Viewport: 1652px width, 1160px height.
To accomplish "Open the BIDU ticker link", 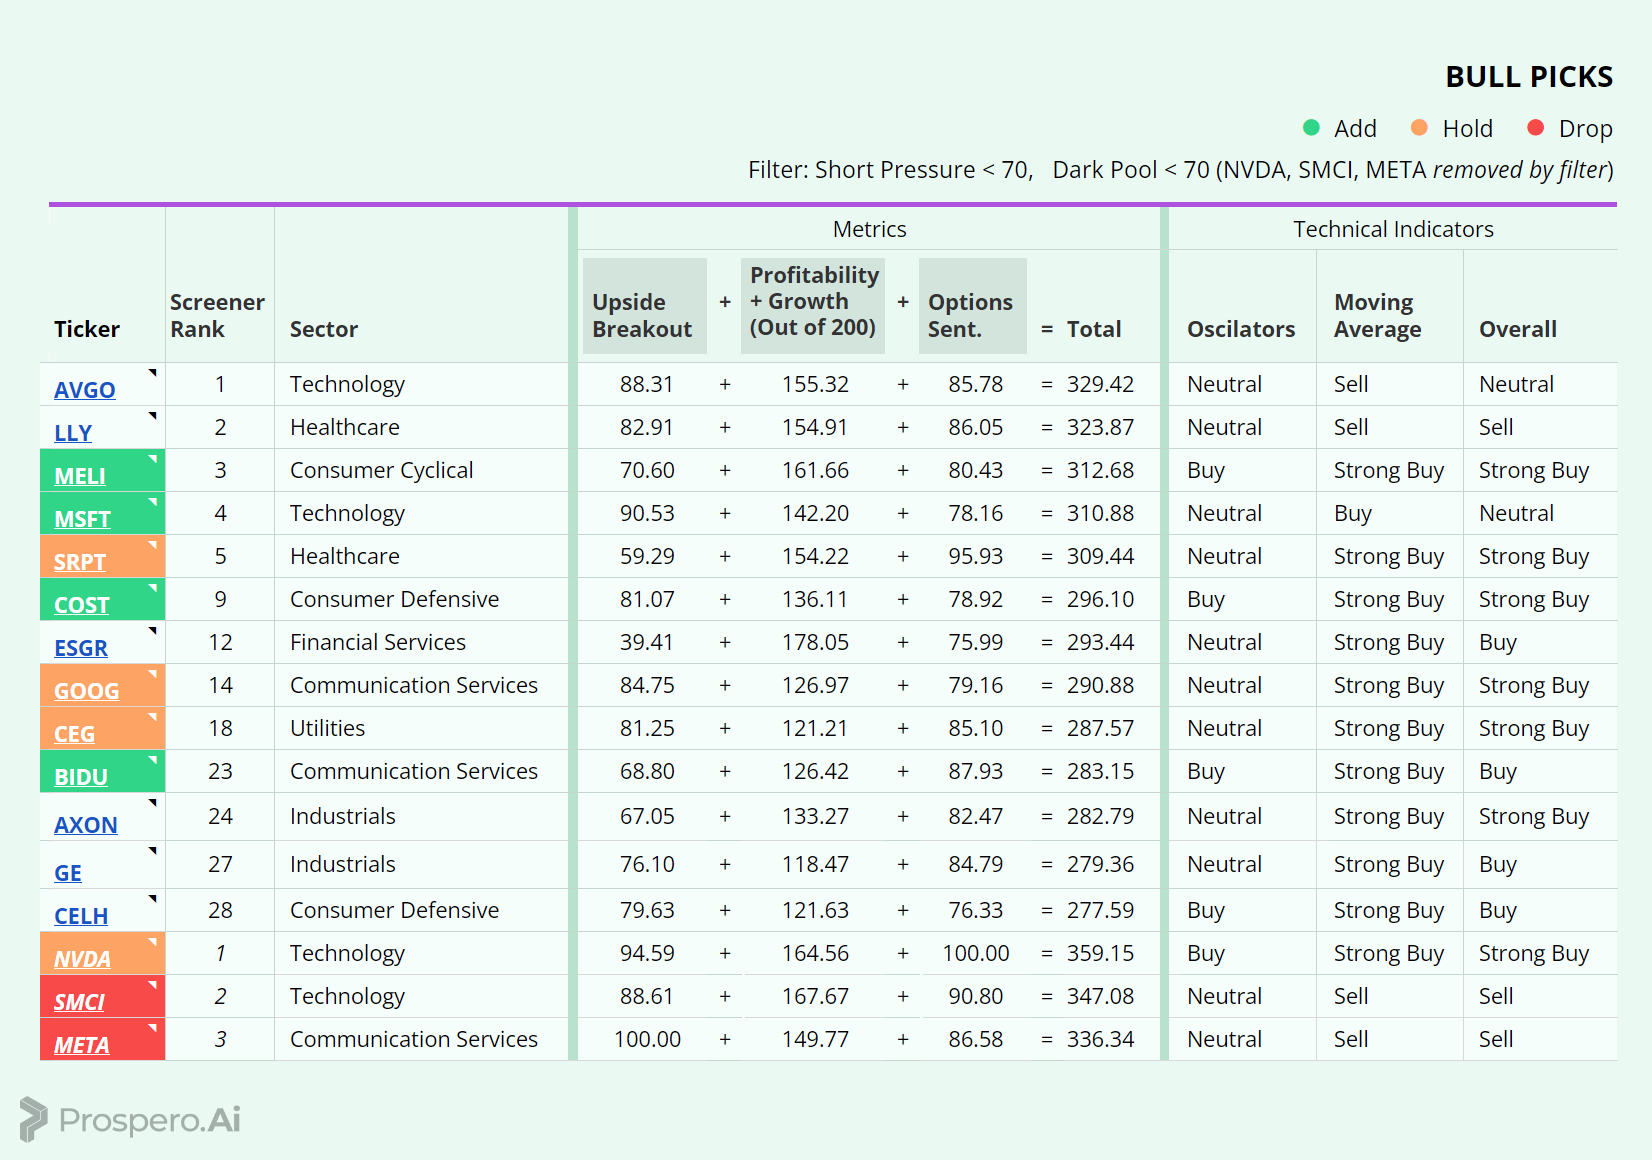I will 80,777.
